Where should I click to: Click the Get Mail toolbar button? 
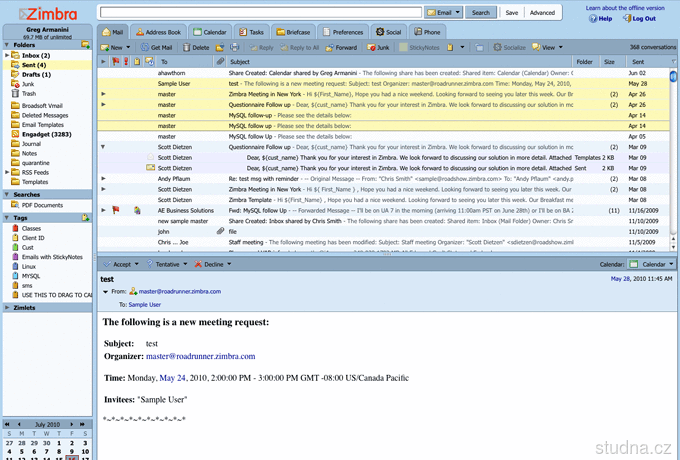click(x=155, y=47)
